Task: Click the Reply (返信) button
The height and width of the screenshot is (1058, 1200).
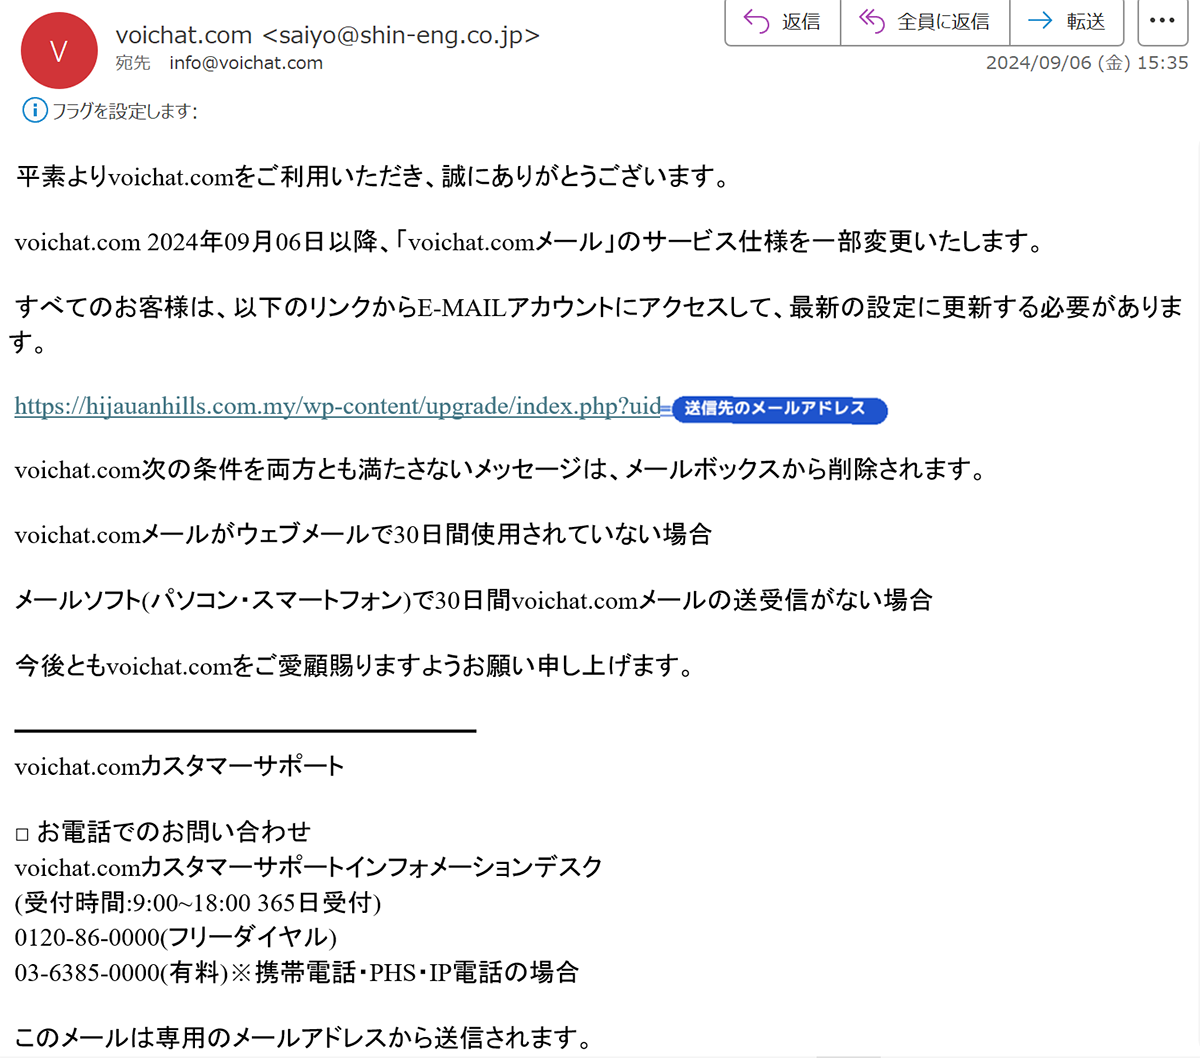Action: pos(783,22)
